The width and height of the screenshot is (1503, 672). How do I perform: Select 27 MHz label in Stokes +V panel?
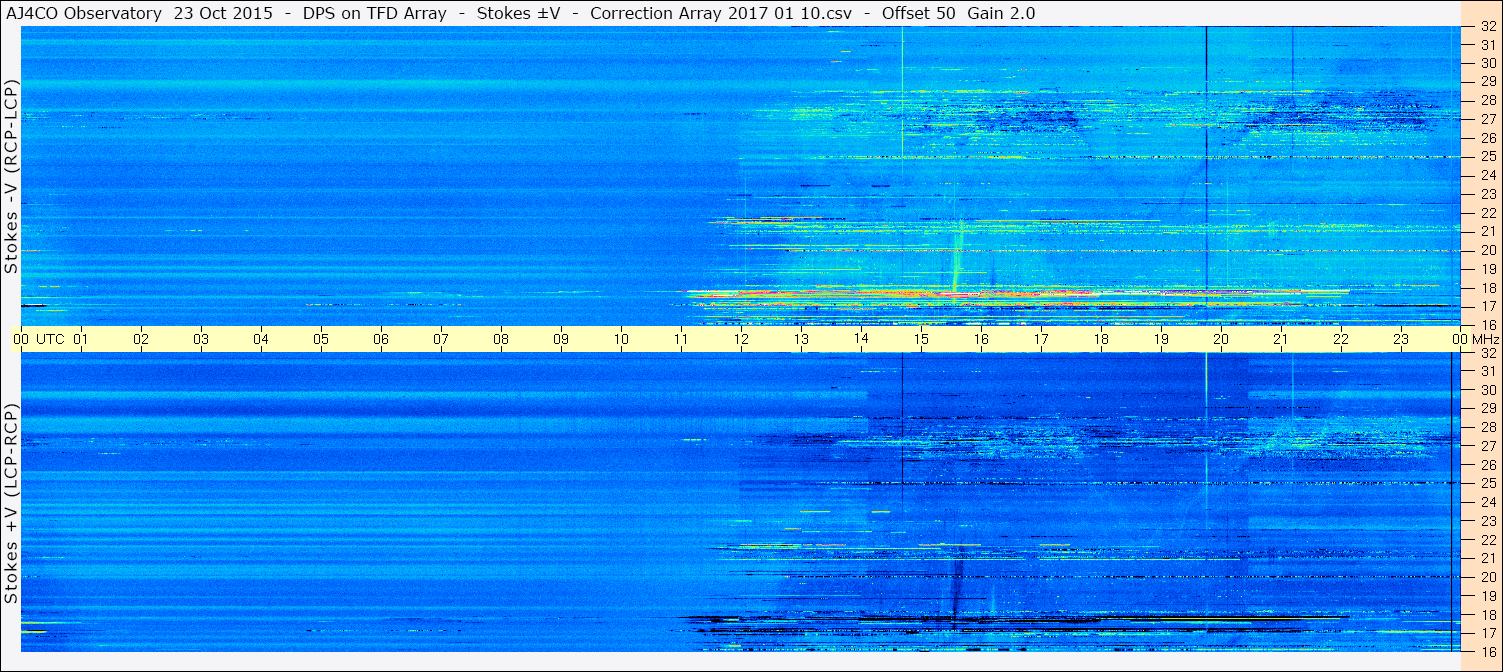1488,446
